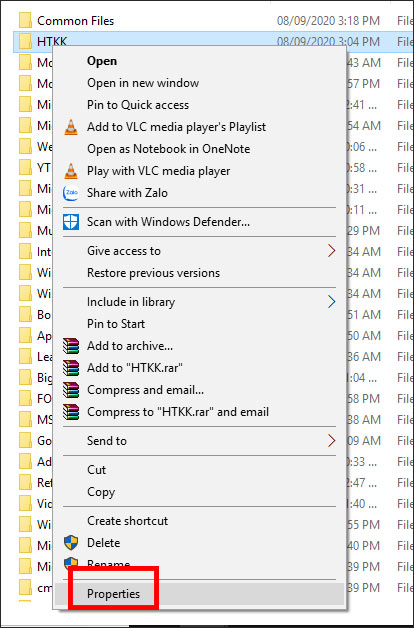This screenshot has width=414, height=628.
Task: Expand the Send to submenu arrow
Action: tap(331, 441)
